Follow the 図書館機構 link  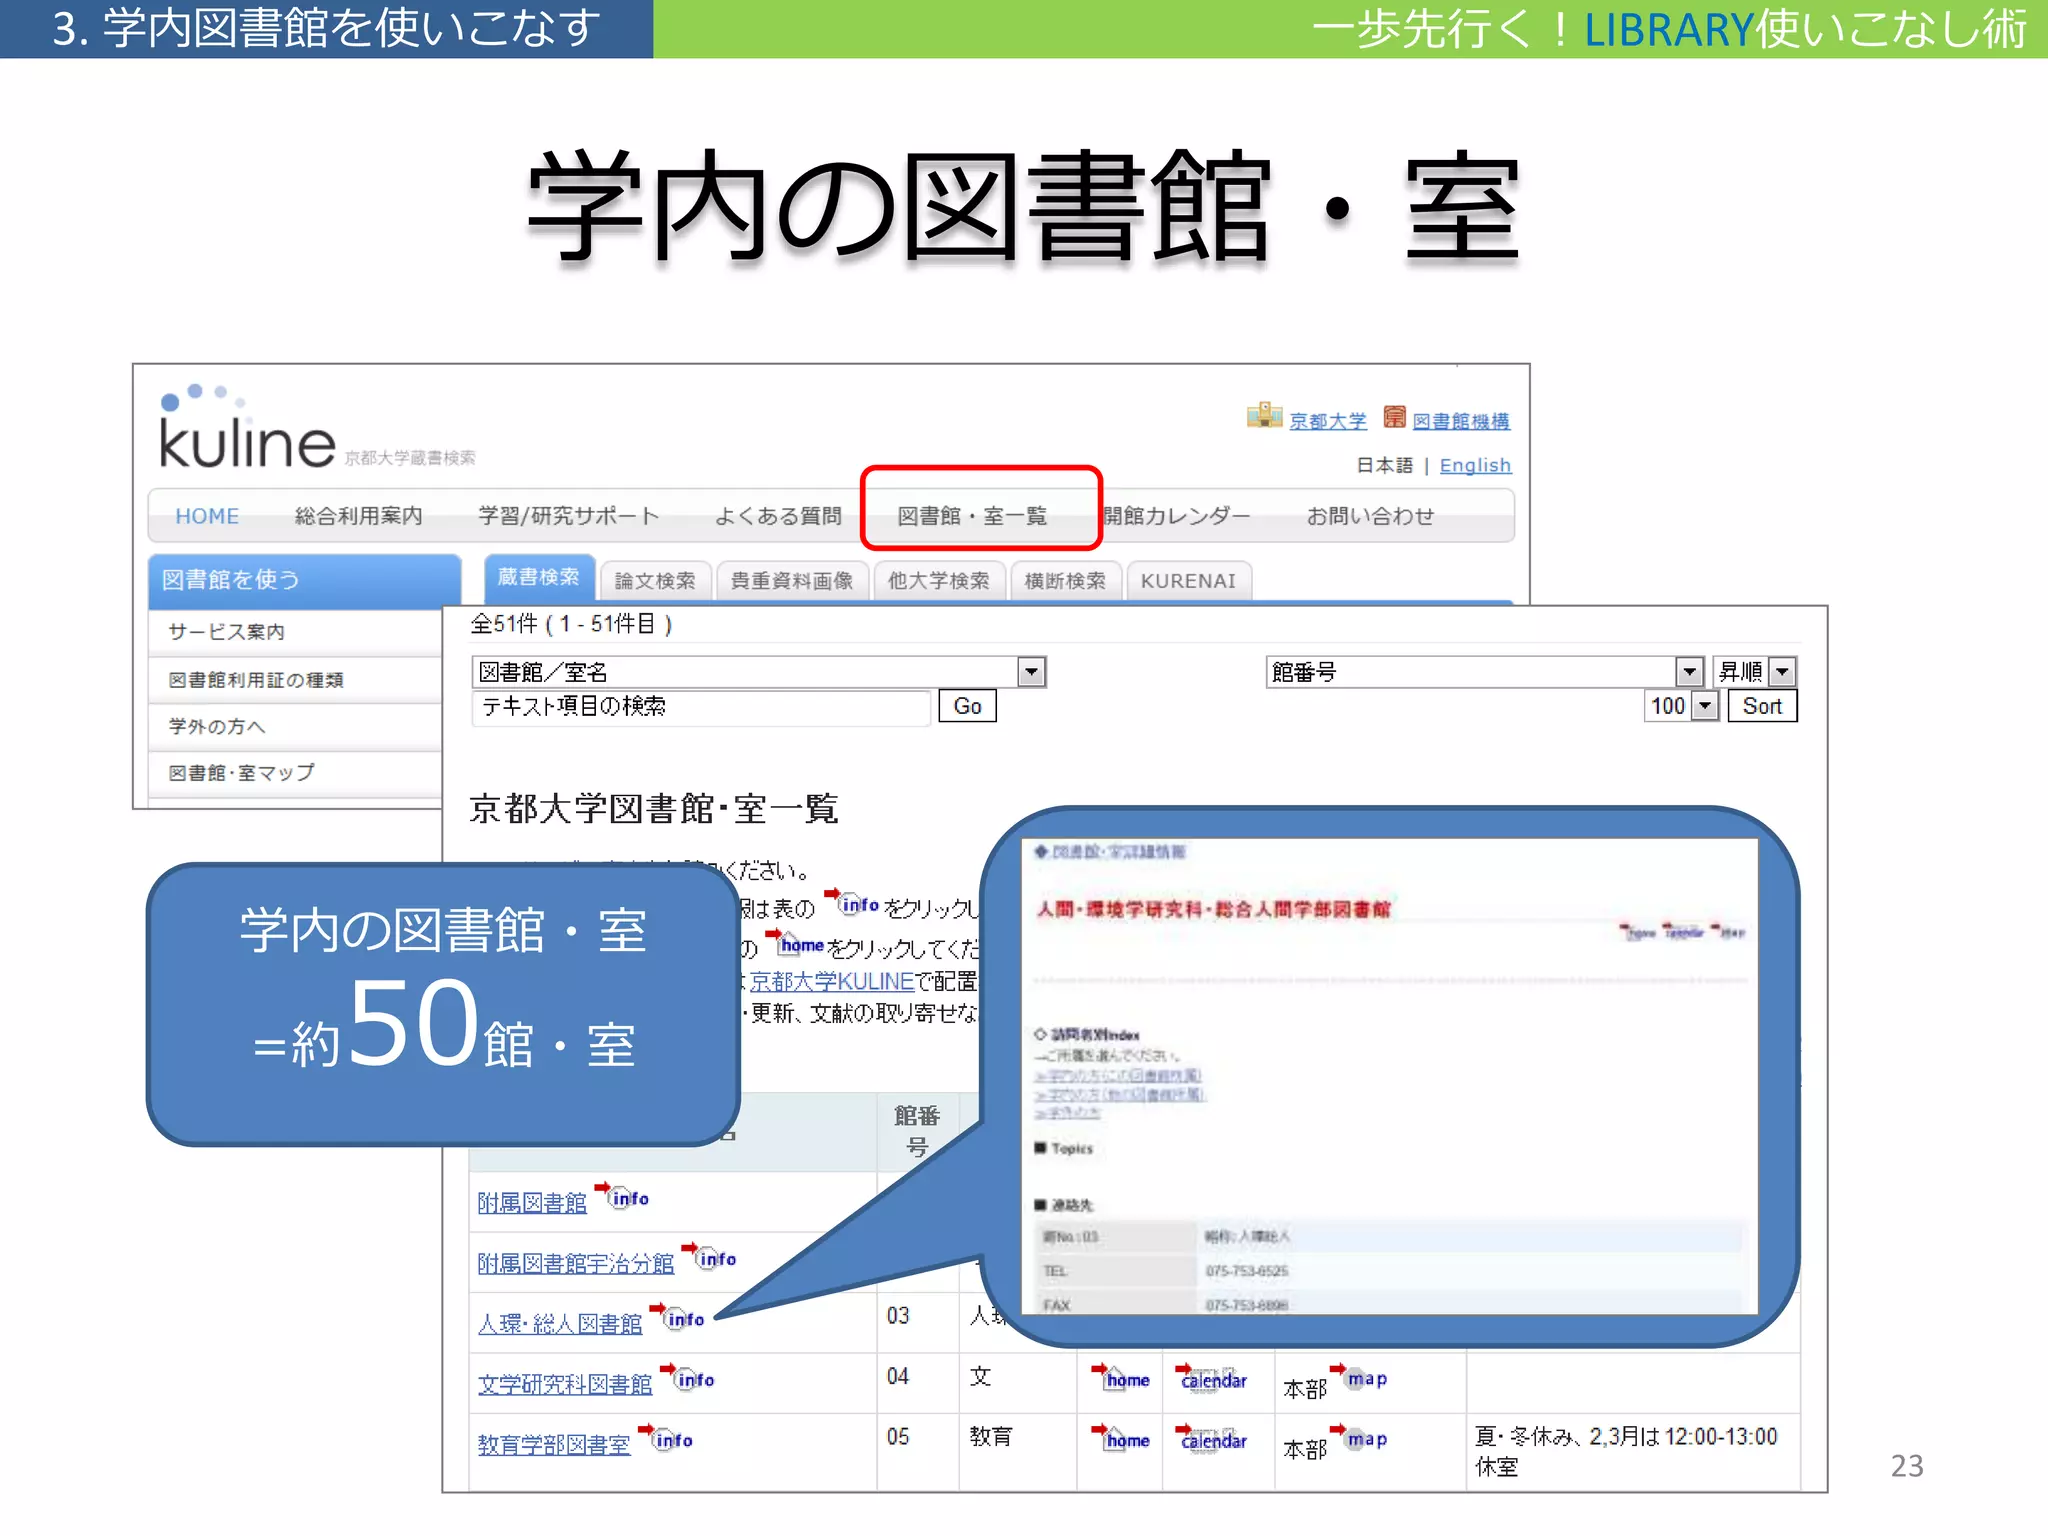[1461, 421]
